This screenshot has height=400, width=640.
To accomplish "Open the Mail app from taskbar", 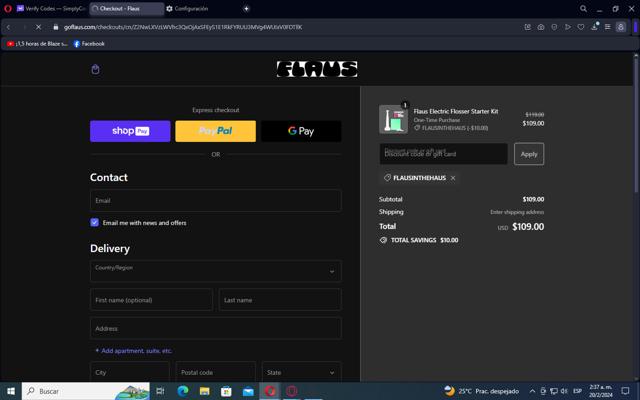I will point(248,391).
